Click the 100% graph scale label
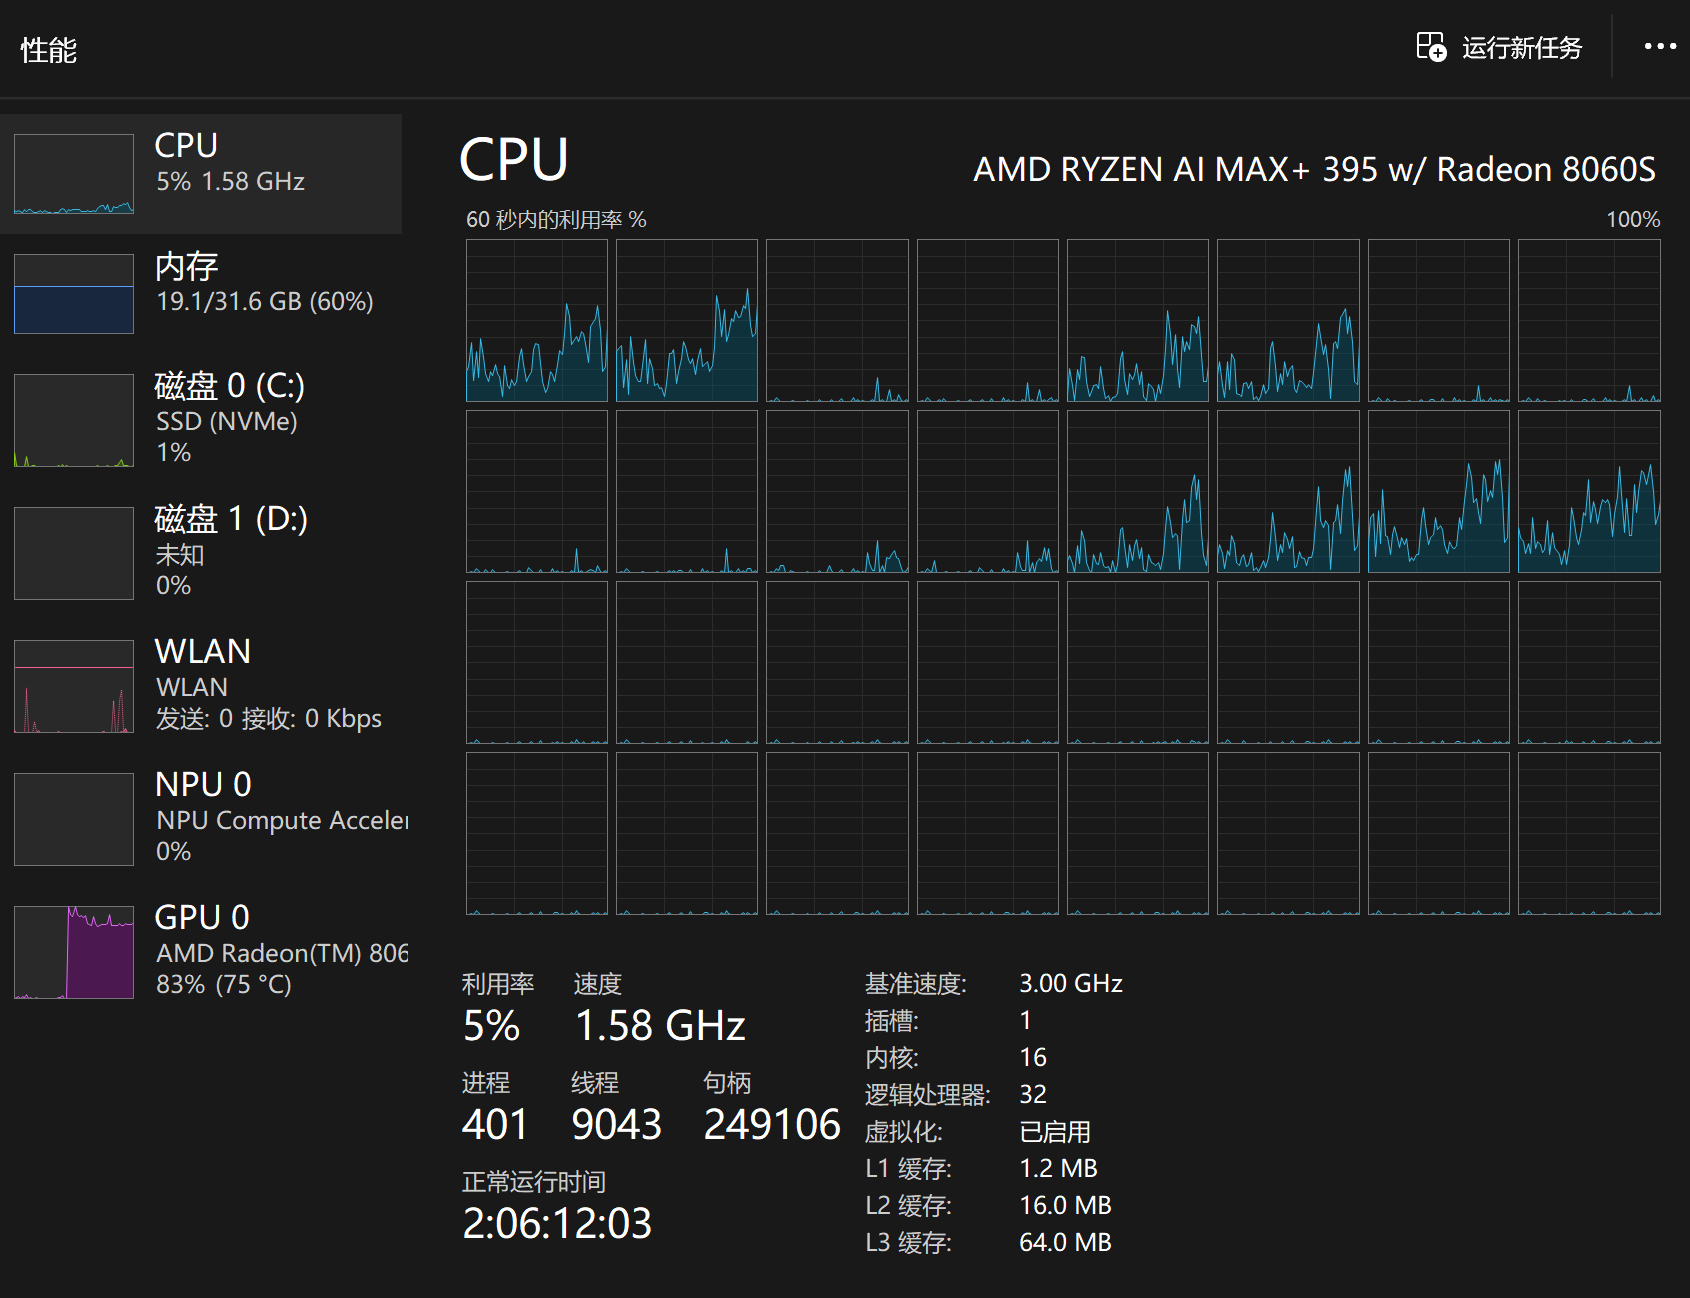Screen dimensions: 1690x1298 coord(1633,219)
